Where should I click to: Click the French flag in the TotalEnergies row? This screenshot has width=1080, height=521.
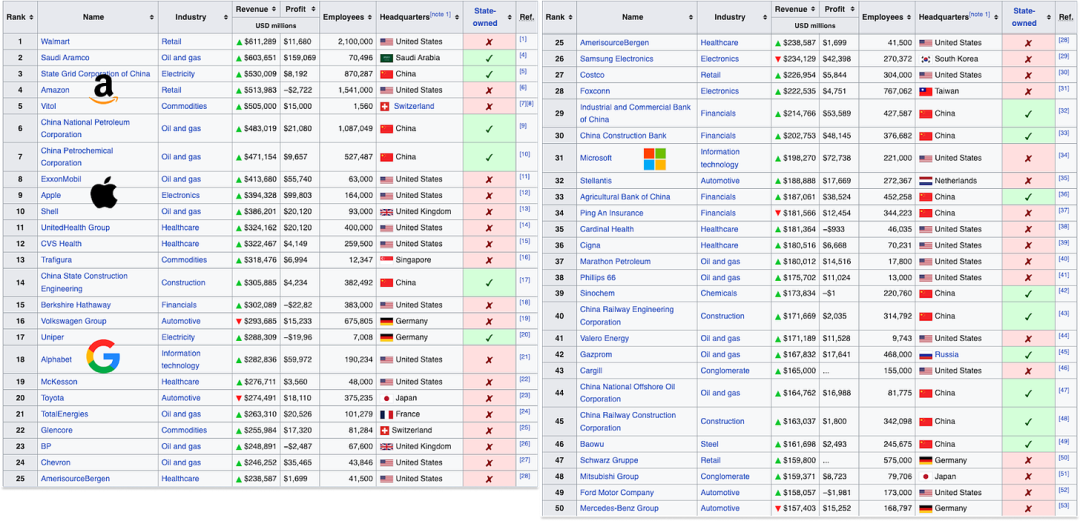point(386,414)
